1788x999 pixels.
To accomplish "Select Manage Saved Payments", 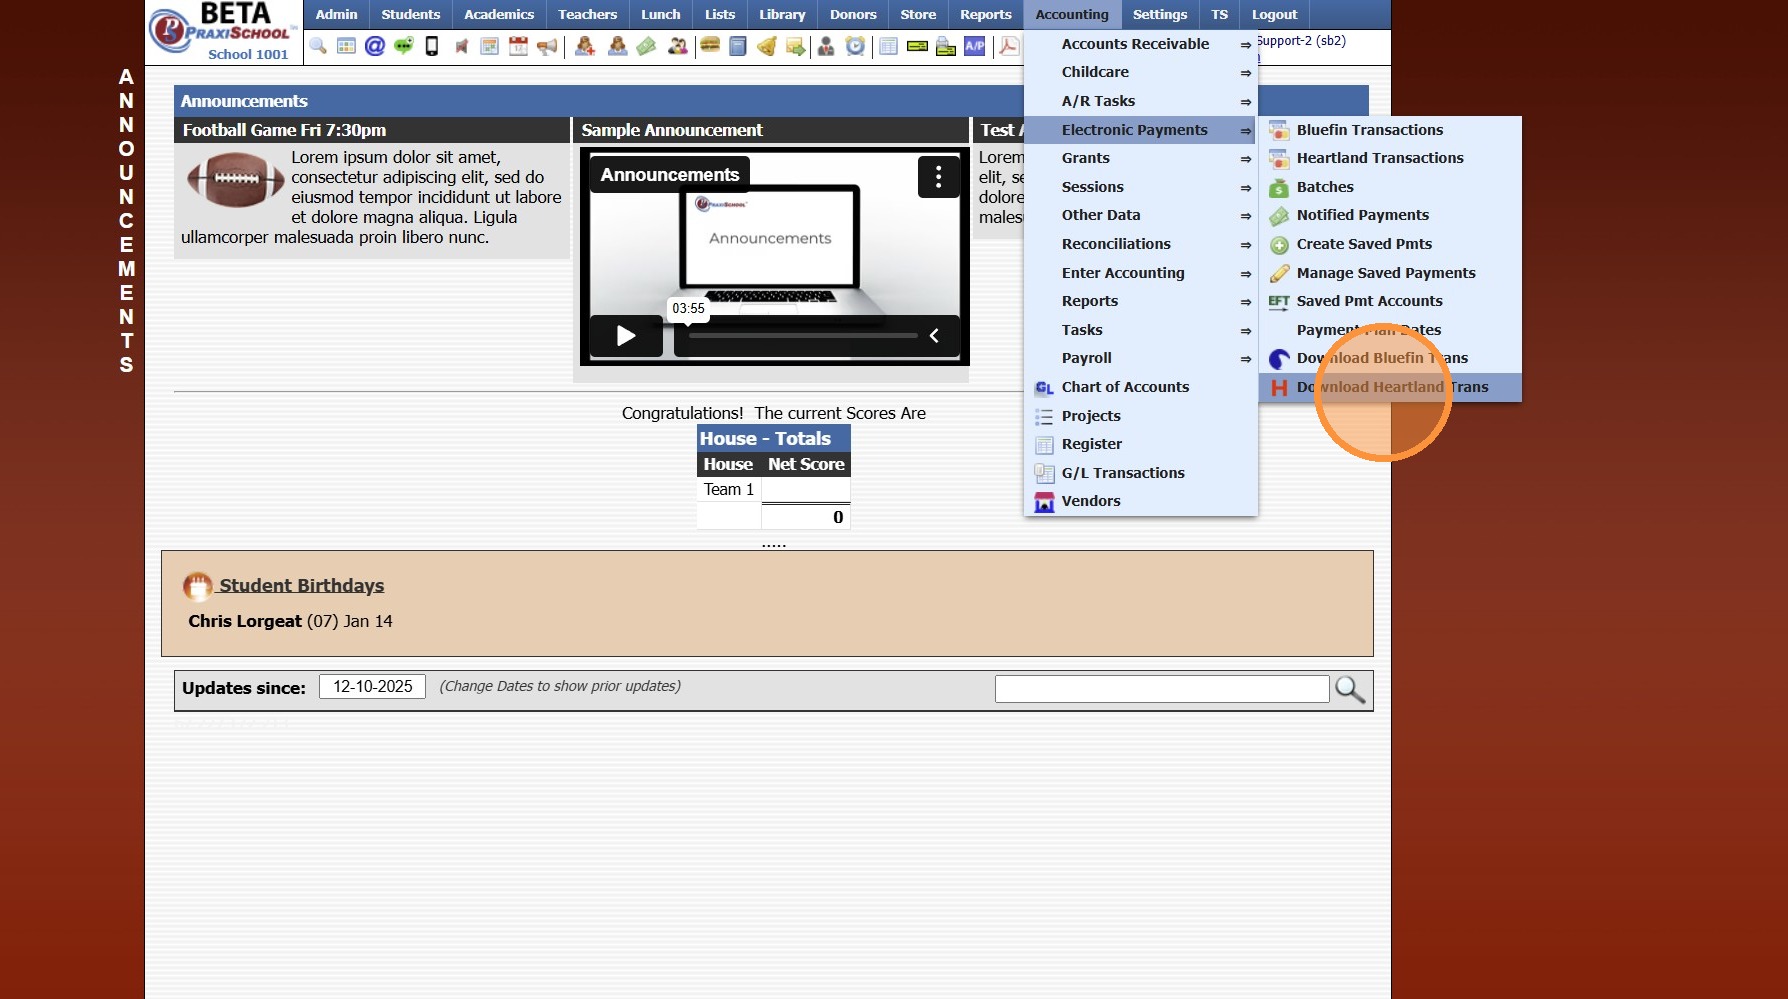I will click(x=1390, y=273).
